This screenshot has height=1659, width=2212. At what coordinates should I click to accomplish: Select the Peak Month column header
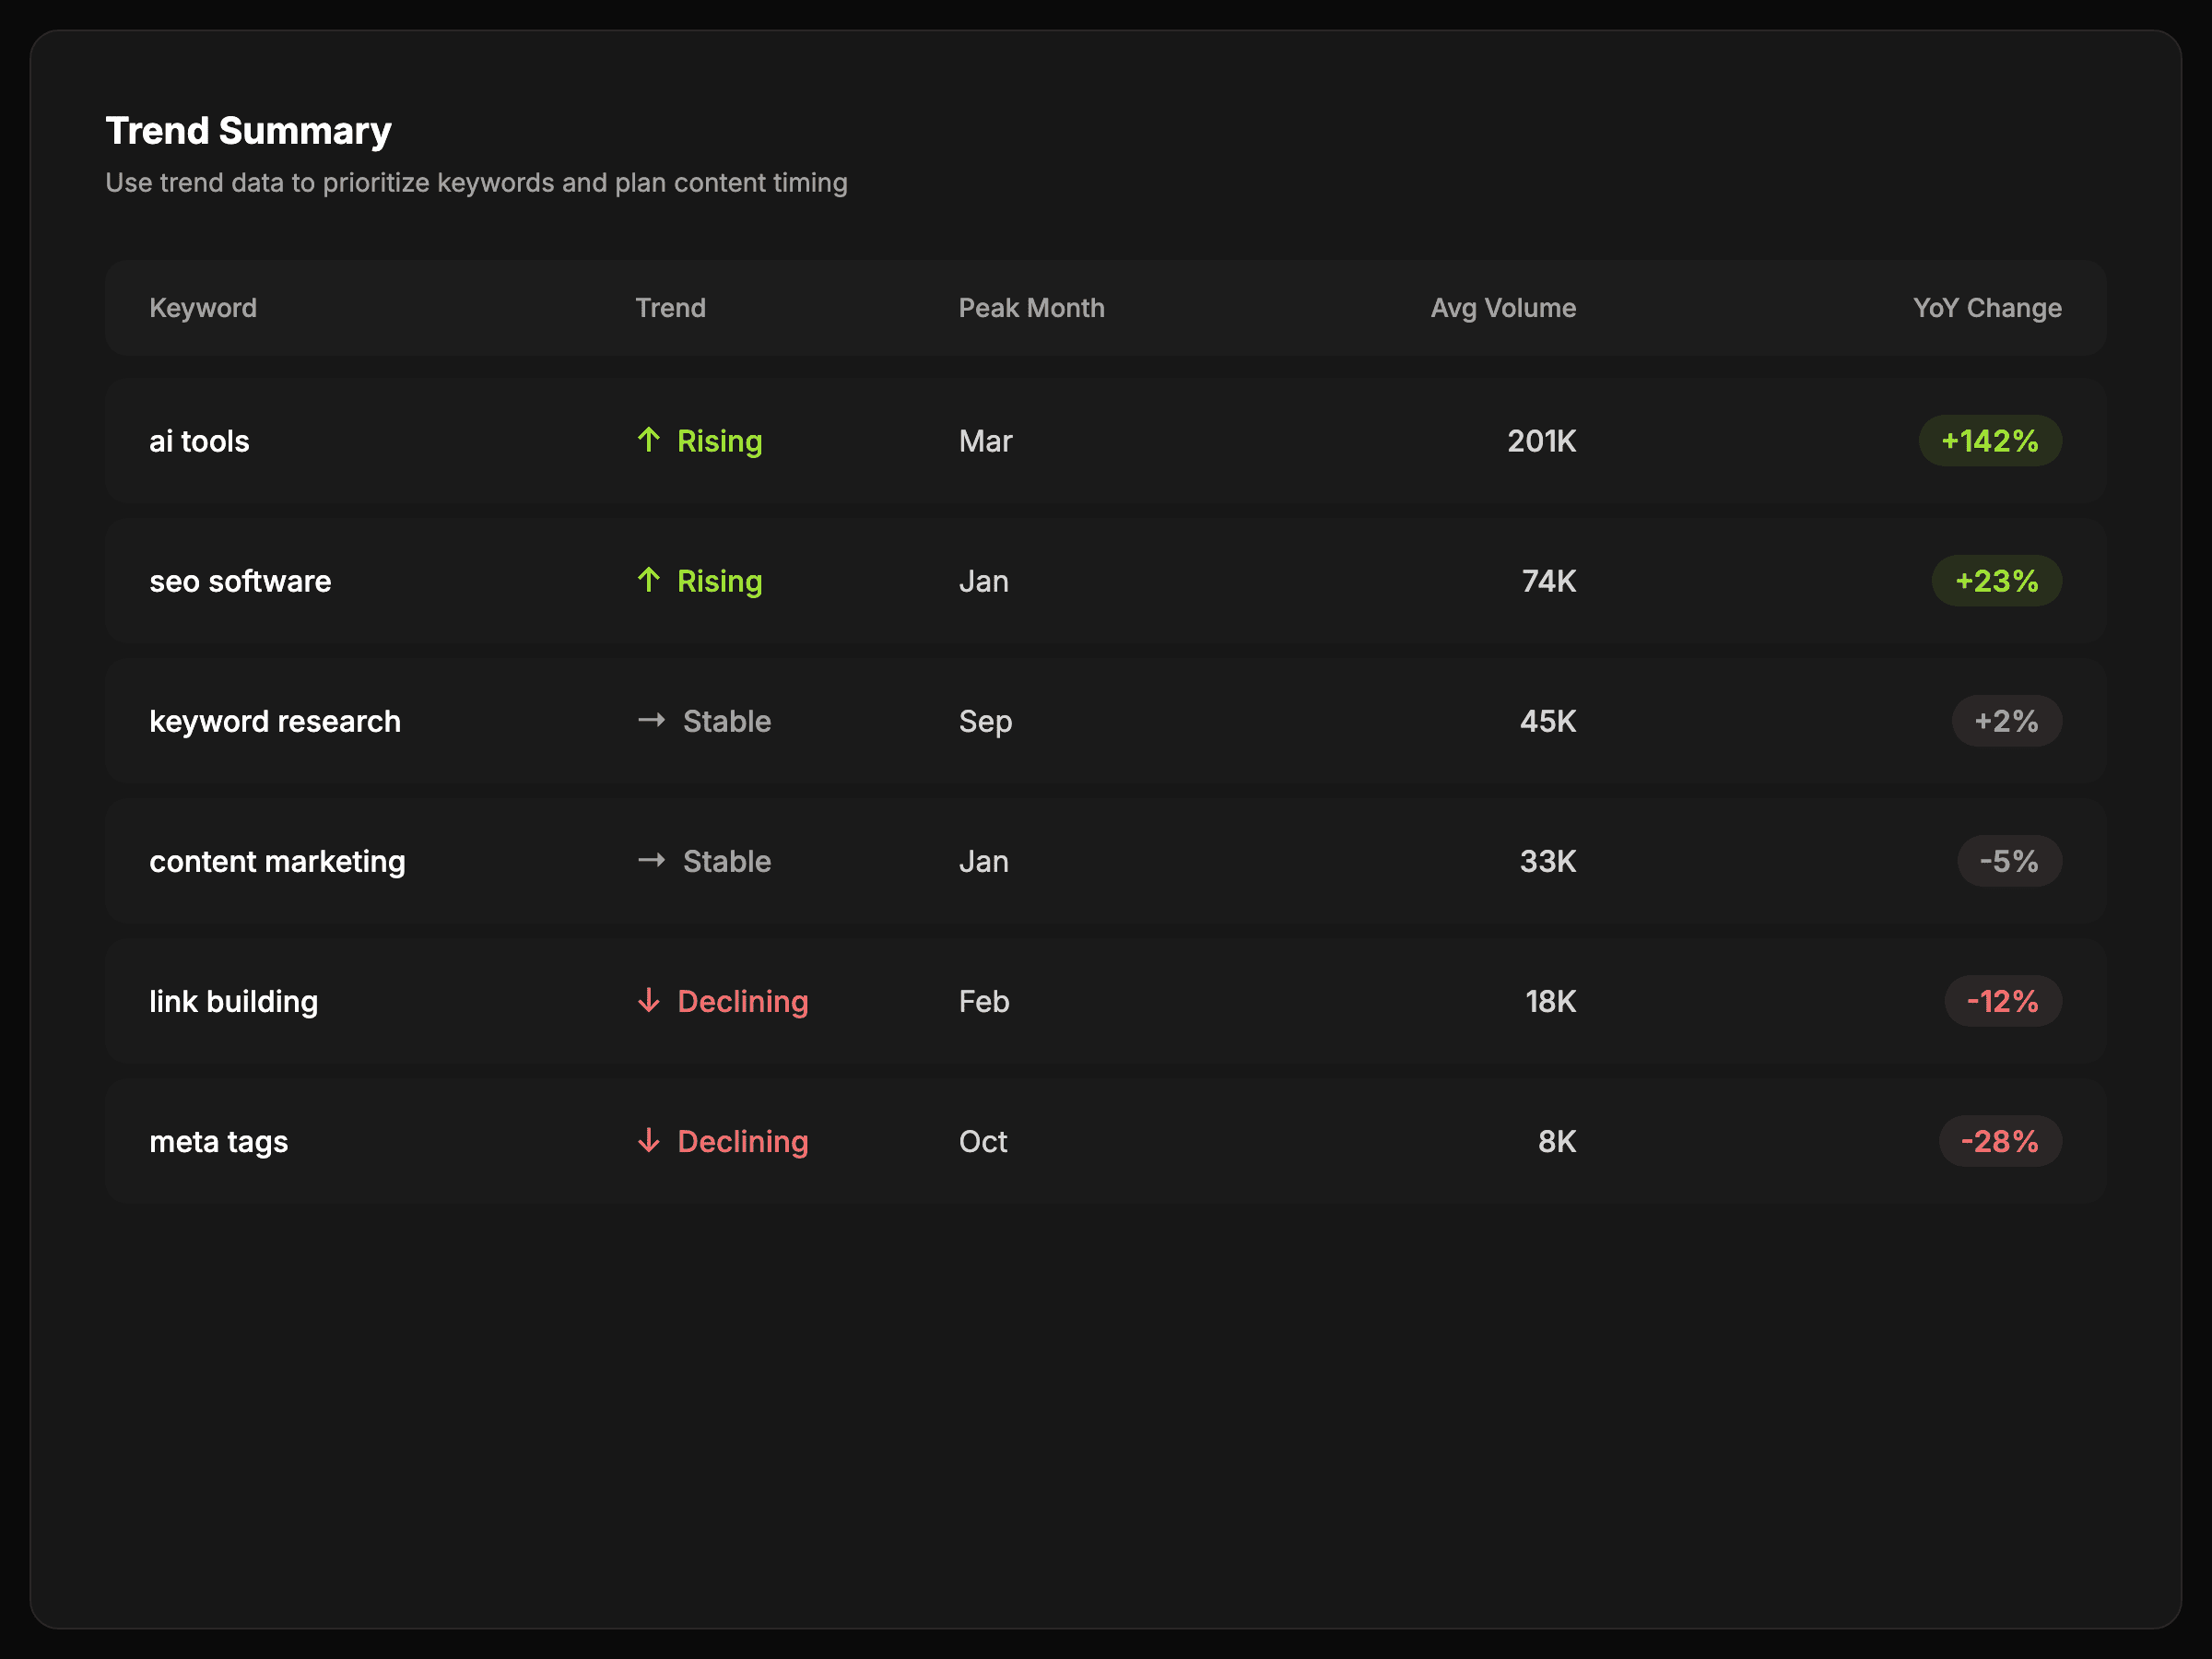click(1032, 308)
